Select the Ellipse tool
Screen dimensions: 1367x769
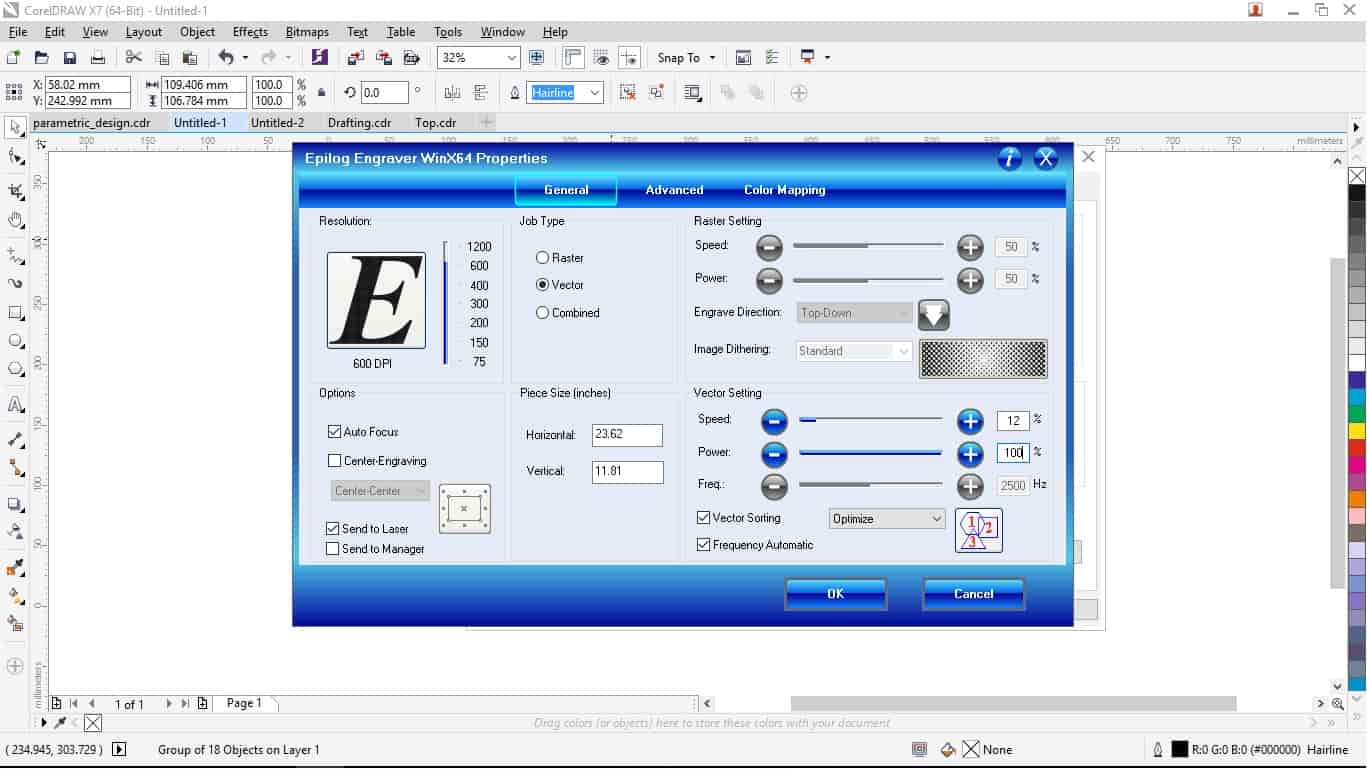tap(15, 341)
